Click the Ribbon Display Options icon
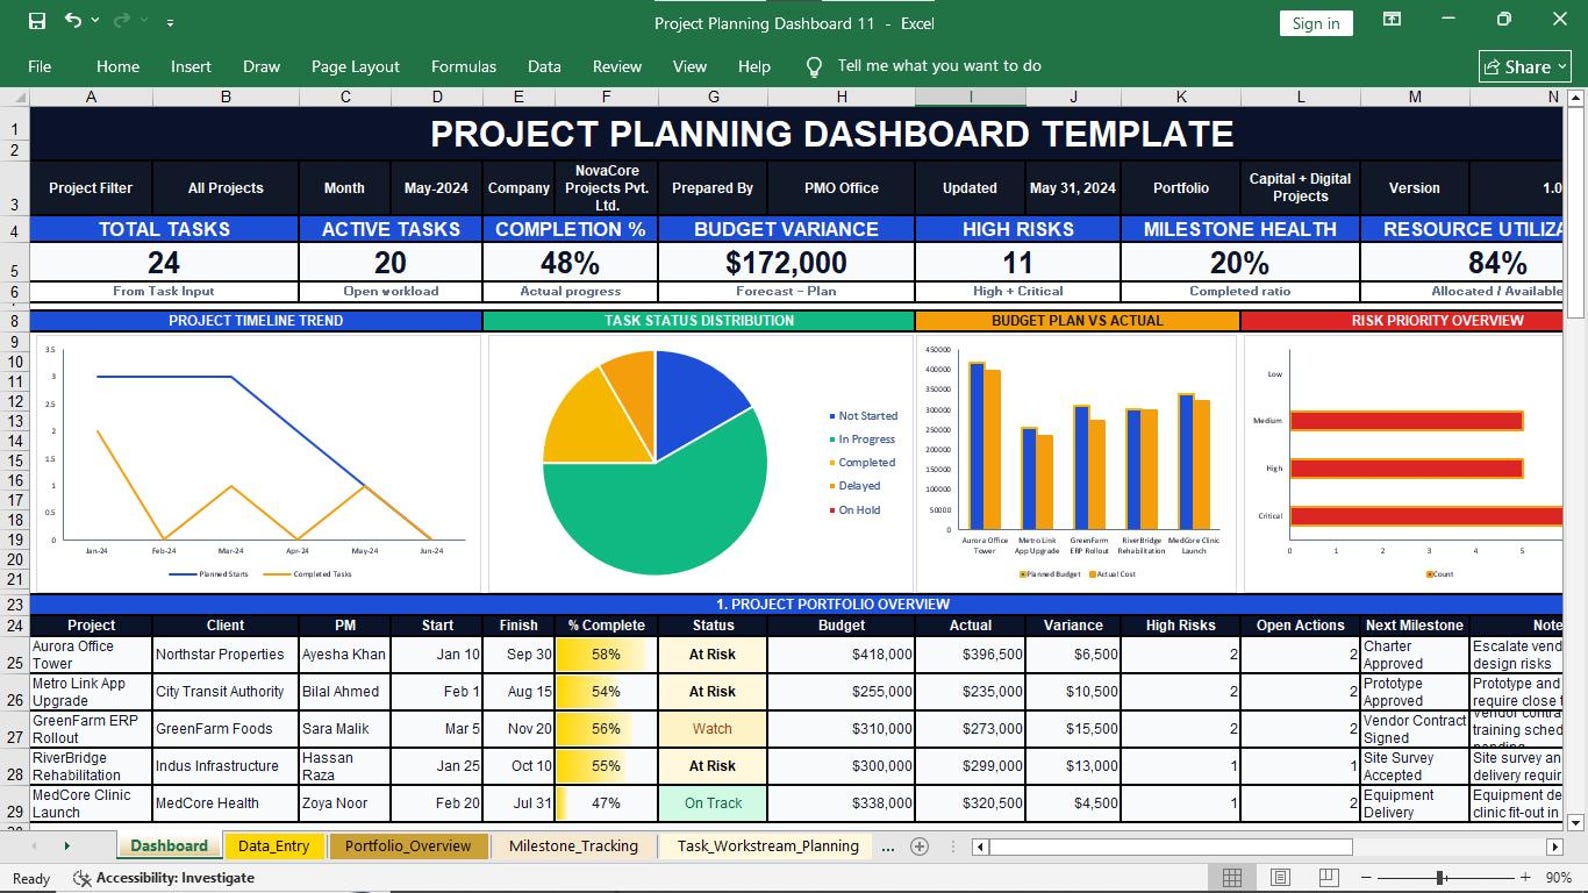 click(1391, 19)
